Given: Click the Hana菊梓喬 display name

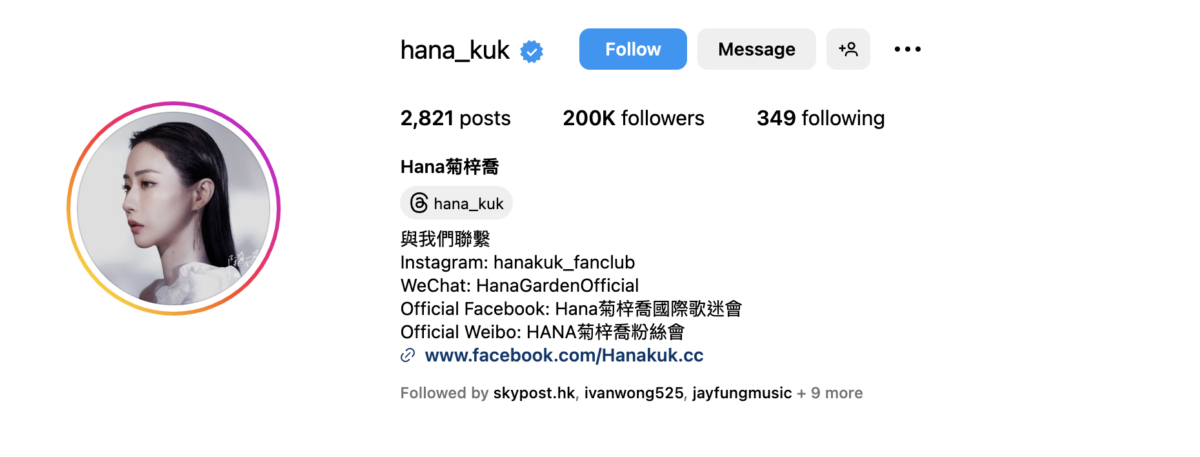Looking at the screenshot, I should click(449, 167).
